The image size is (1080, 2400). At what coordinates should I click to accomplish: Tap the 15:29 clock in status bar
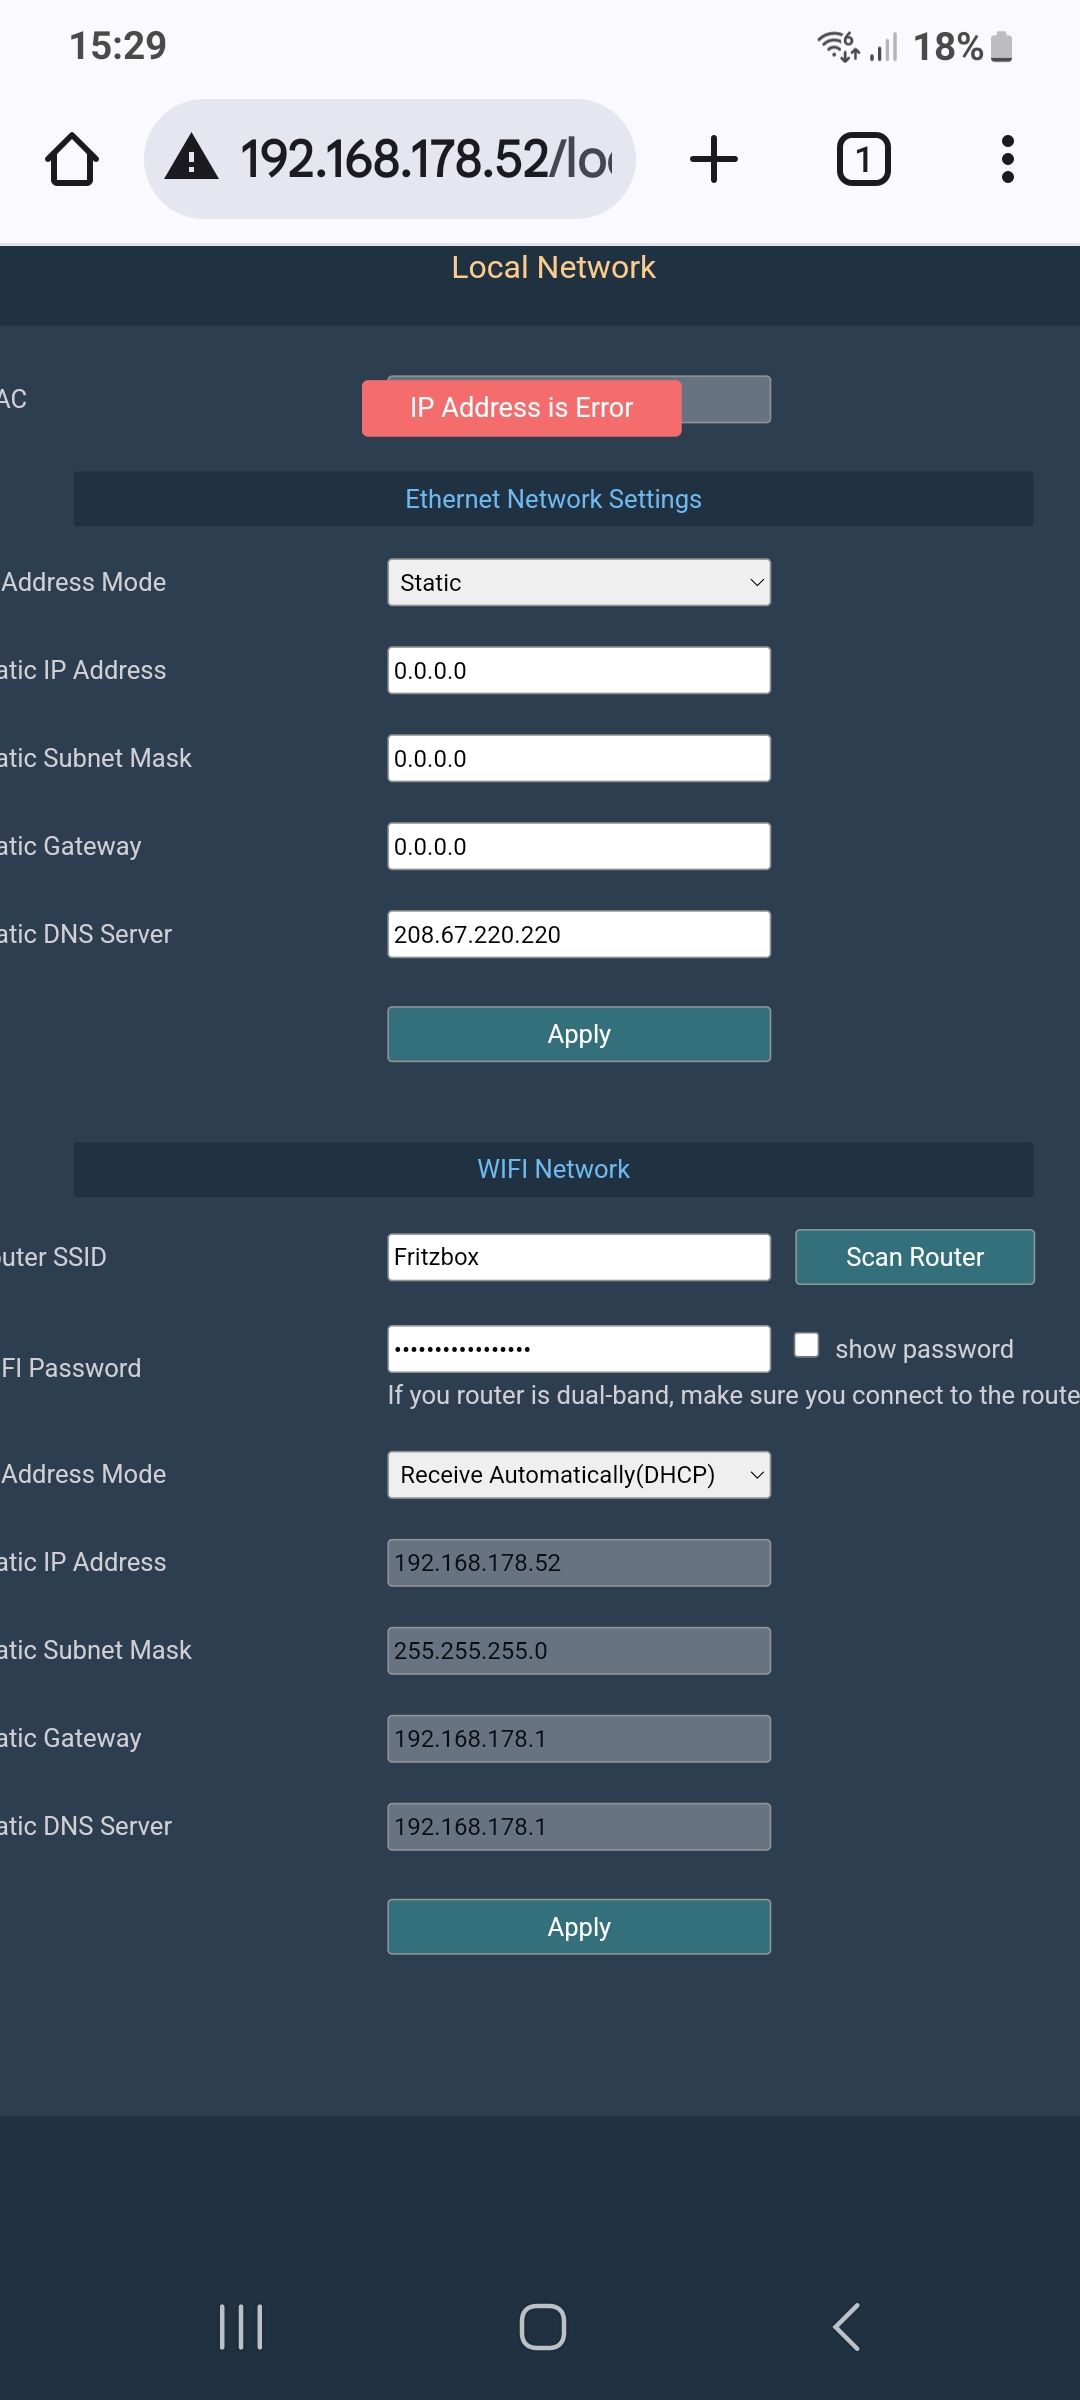[118, 46]
